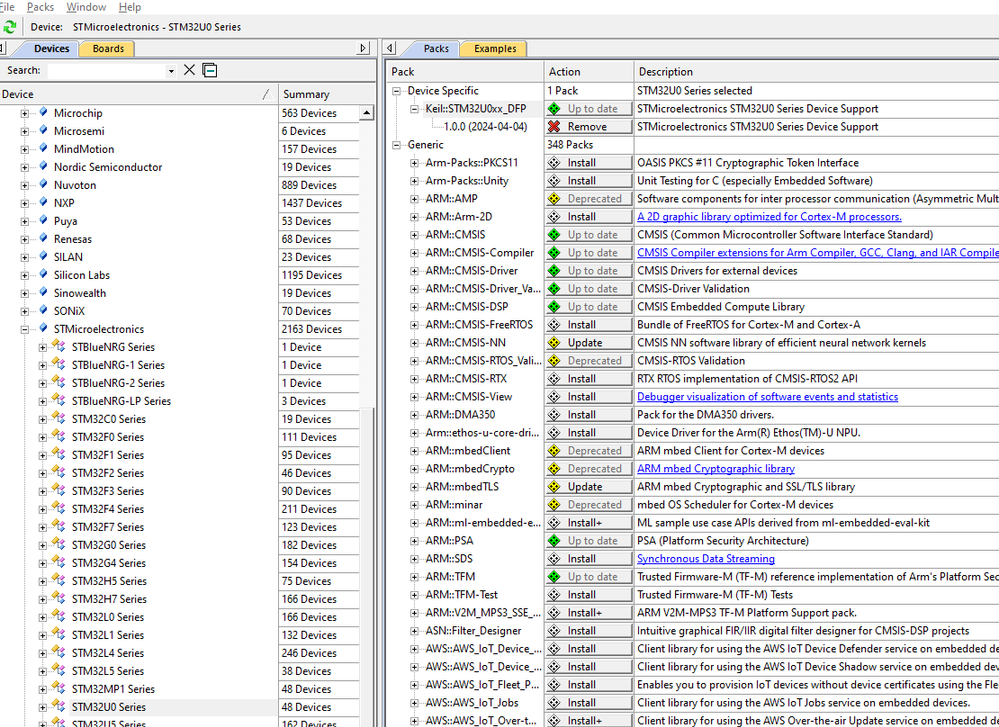This screenshot has width=999, height=727.
Task: Click the left arrow beside the Packs tab
Action: coord(391,48)
